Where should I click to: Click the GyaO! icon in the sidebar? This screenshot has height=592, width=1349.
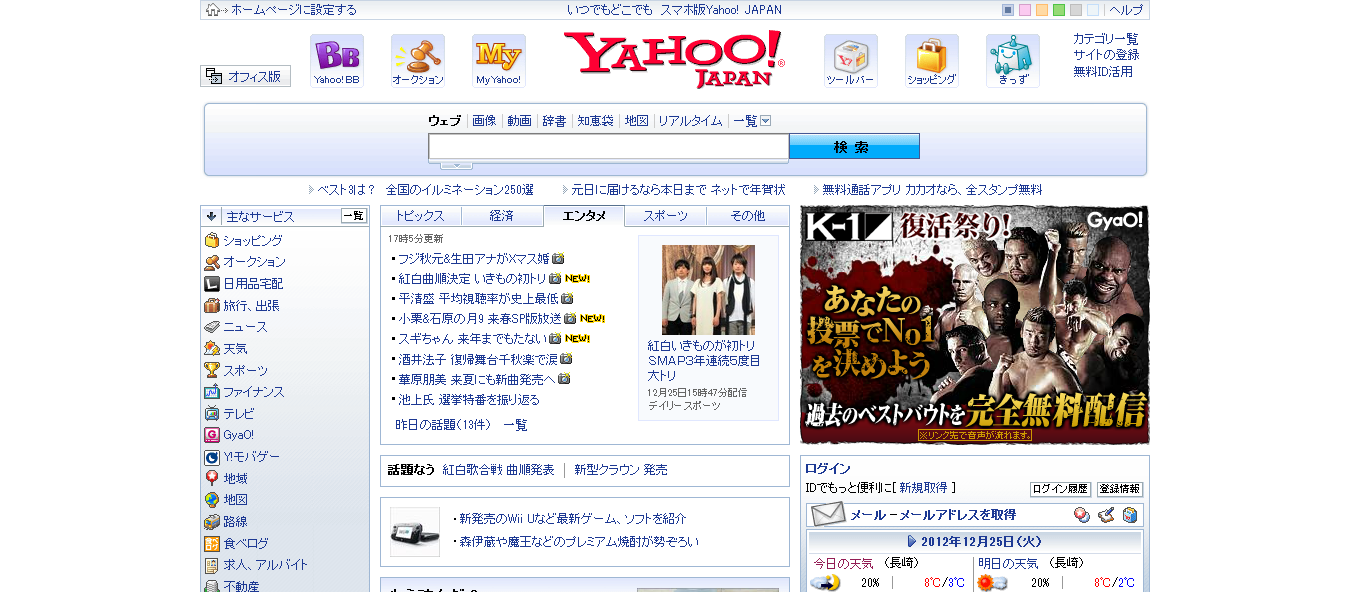point(212,435)
